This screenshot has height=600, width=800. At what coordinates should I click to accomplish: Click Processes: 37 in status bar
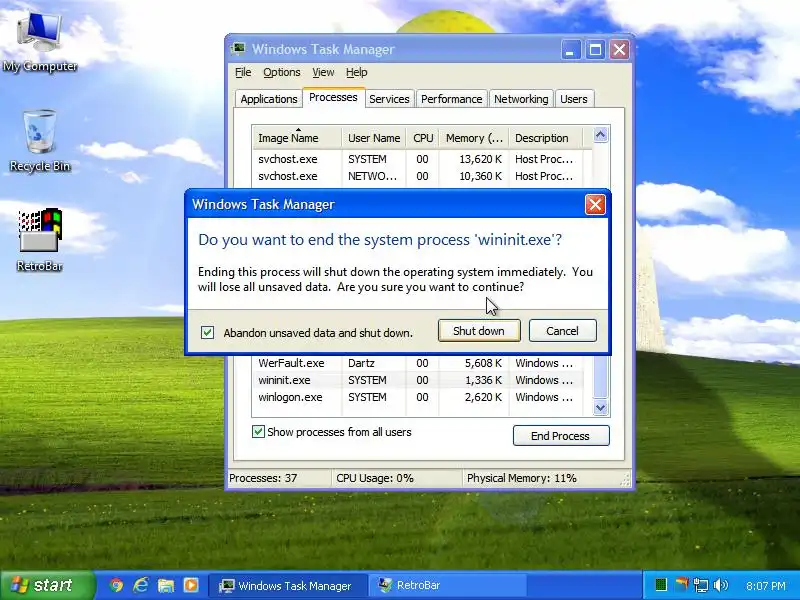pos(263,478)
